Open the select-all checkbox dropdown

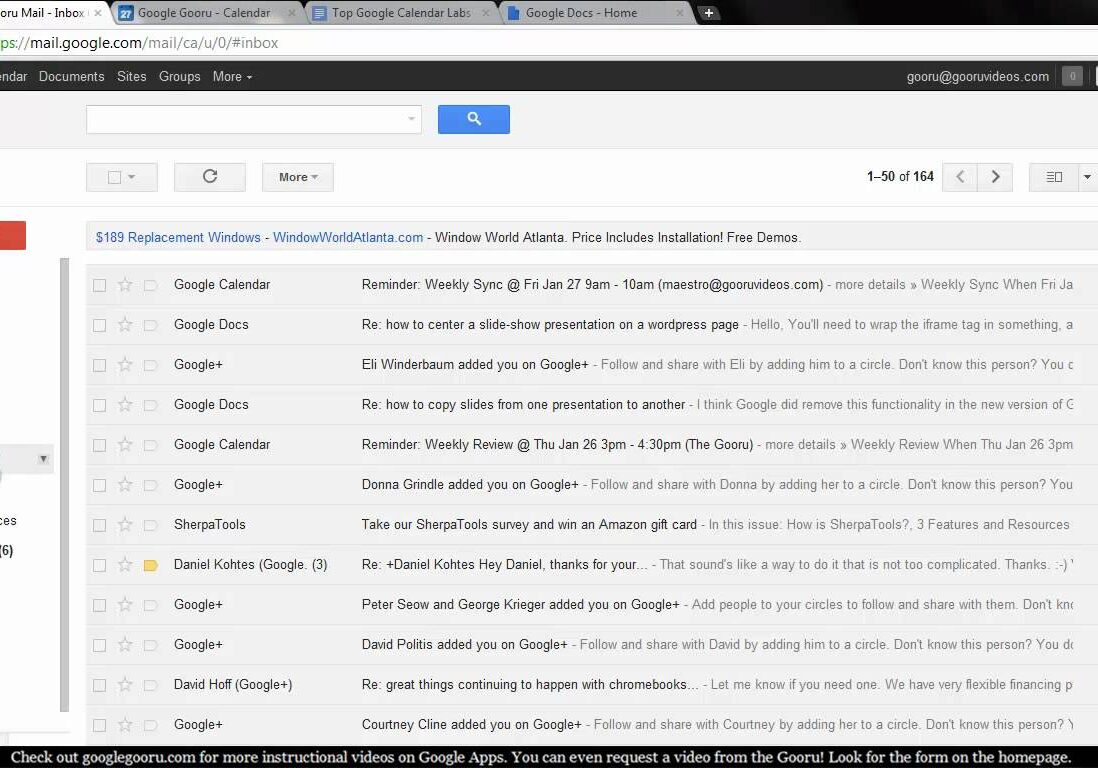(131, 177)
